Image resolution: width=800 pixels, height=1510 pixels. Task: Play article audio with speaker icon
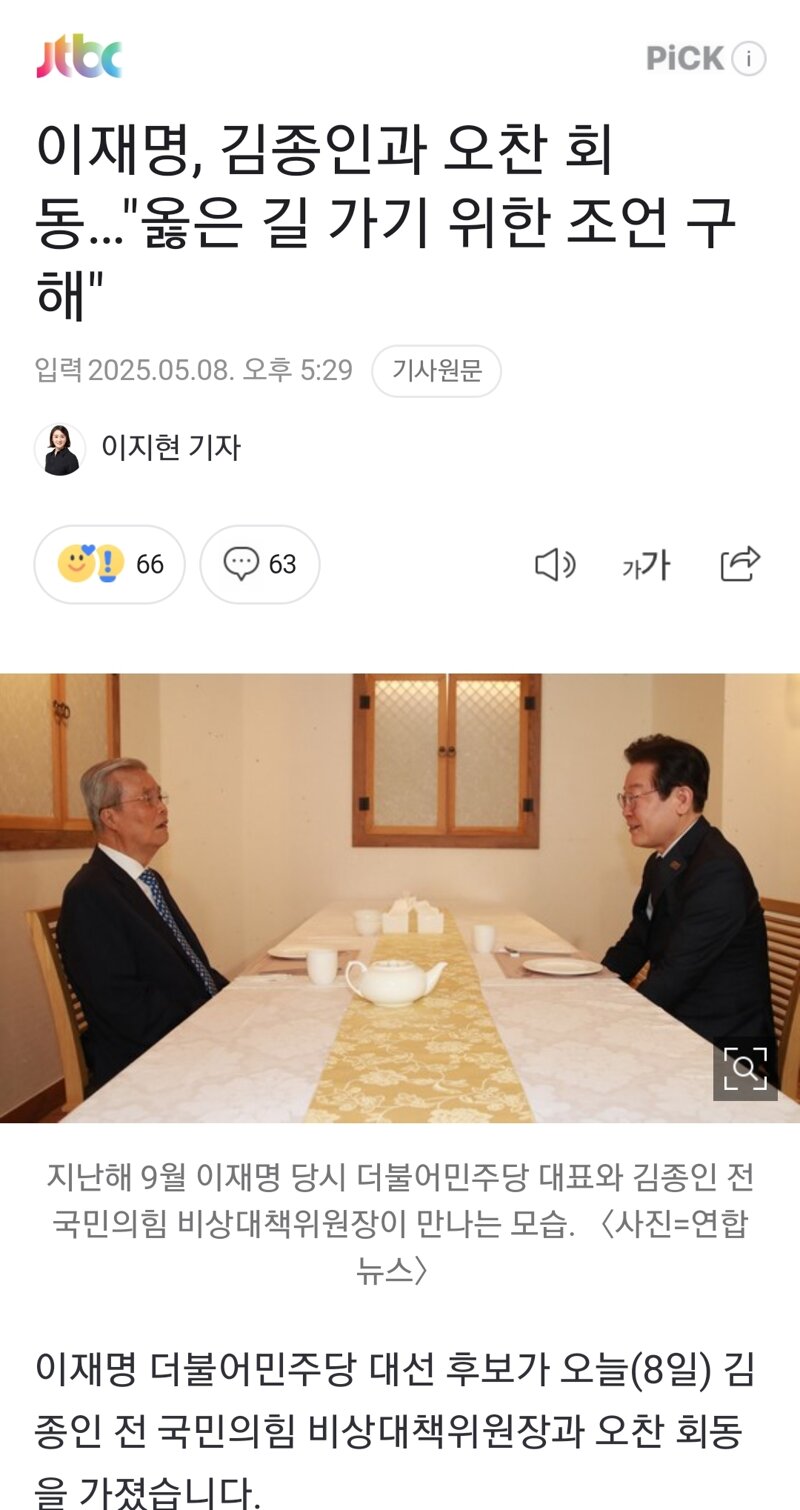555,565
